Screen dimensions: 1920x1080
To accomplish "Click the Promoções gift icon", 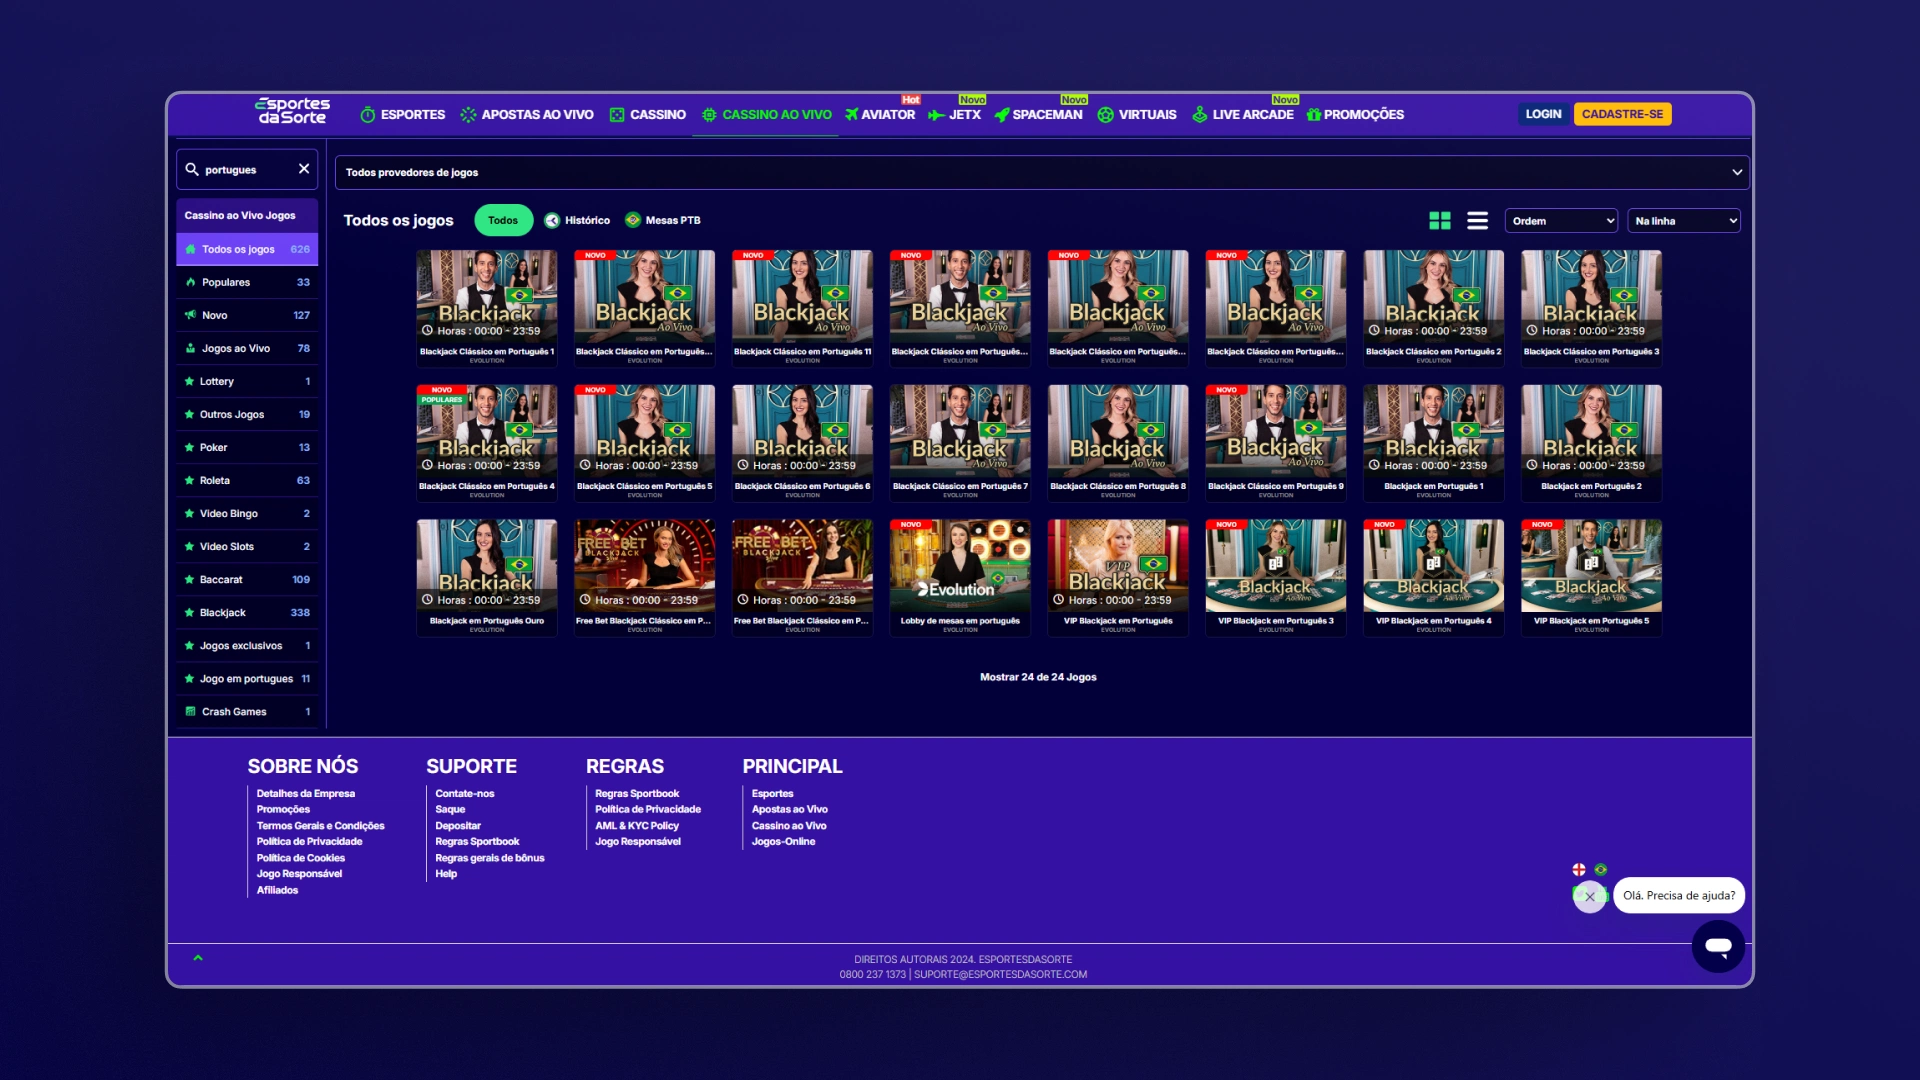I will pos(1313,115).
